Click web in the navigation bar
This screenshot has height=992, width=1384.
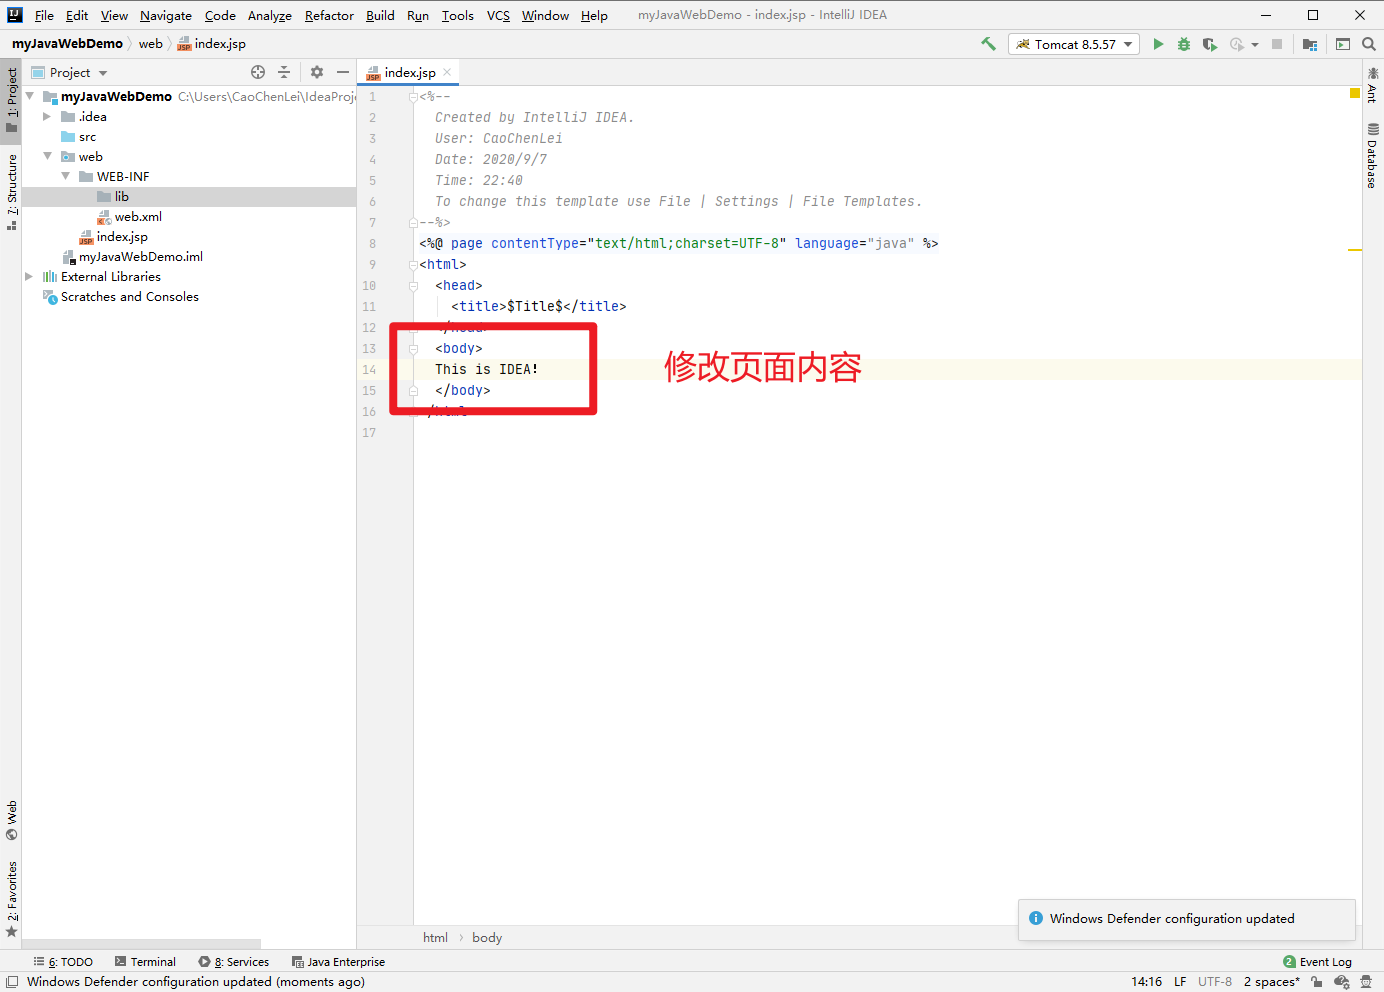pos(150,43)
